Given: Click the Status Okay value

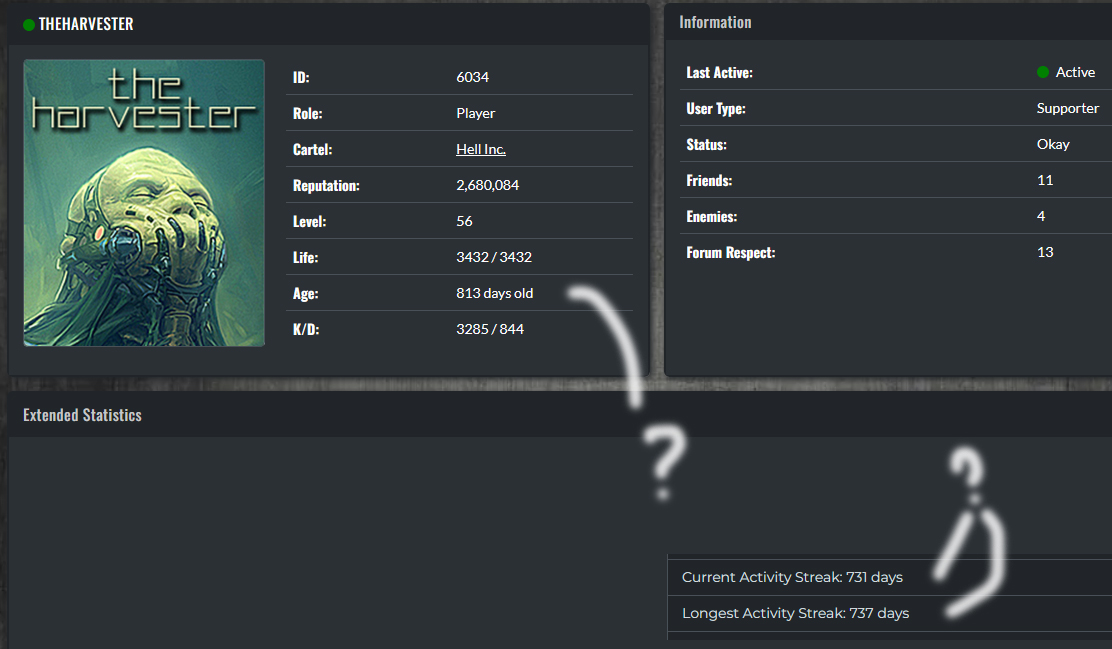Looking at the screenshot, I should tap(1053, 144).
